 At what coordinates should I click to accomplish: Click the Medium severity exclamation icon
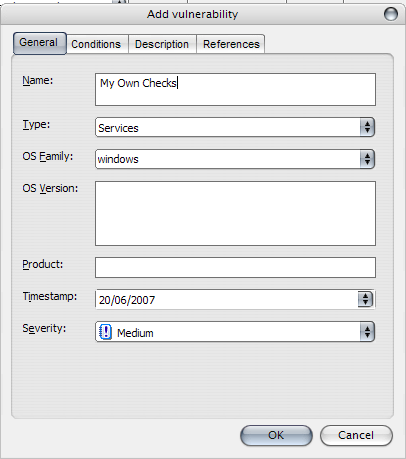(105, 332)
